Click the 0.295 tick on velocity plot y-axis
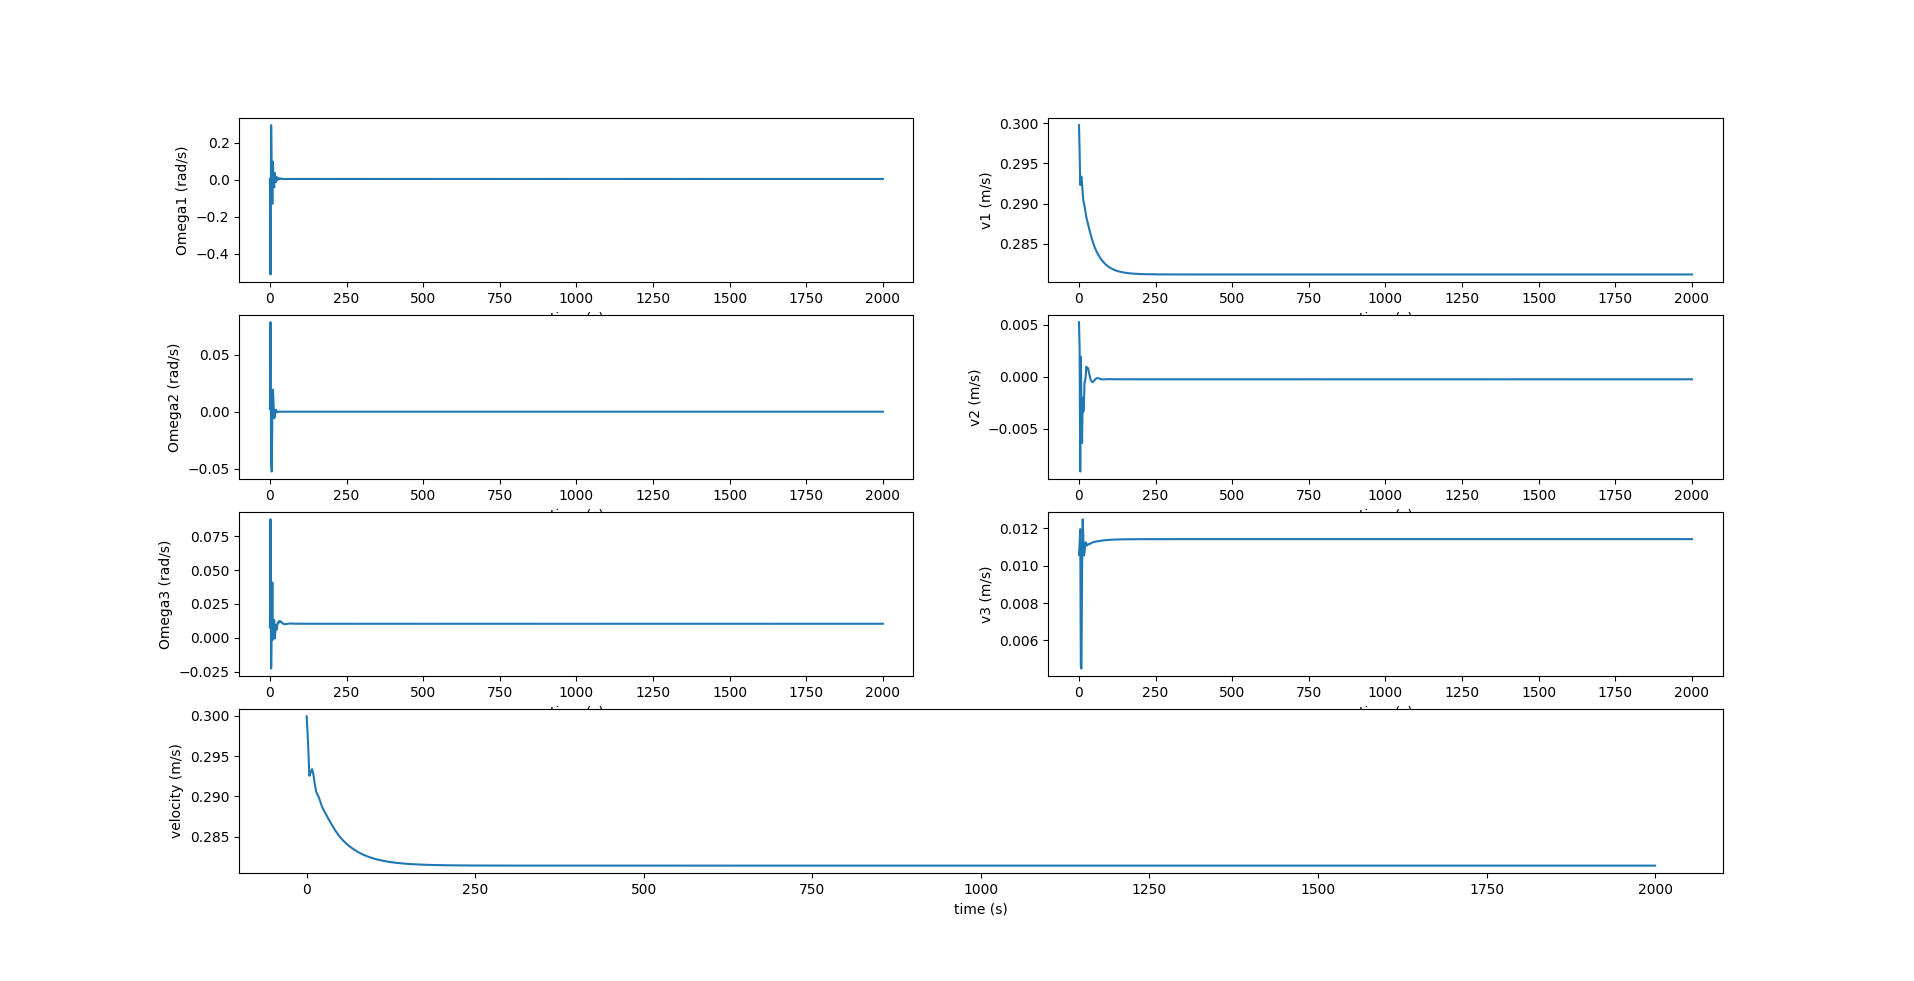This screenshot has width=1914, height=981. click(210, 757)
